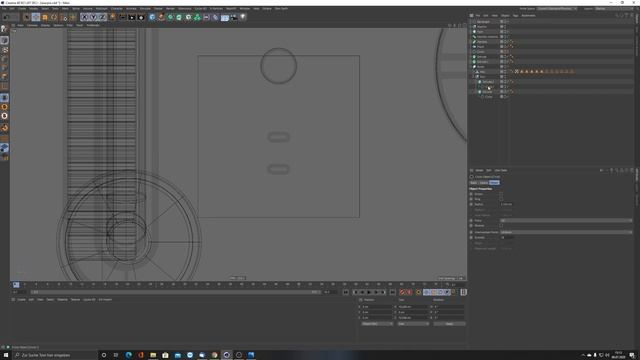This screenshot has width=640, height=360.
Task: Open the Edit Render Settings icon
Action: (141, 17)
